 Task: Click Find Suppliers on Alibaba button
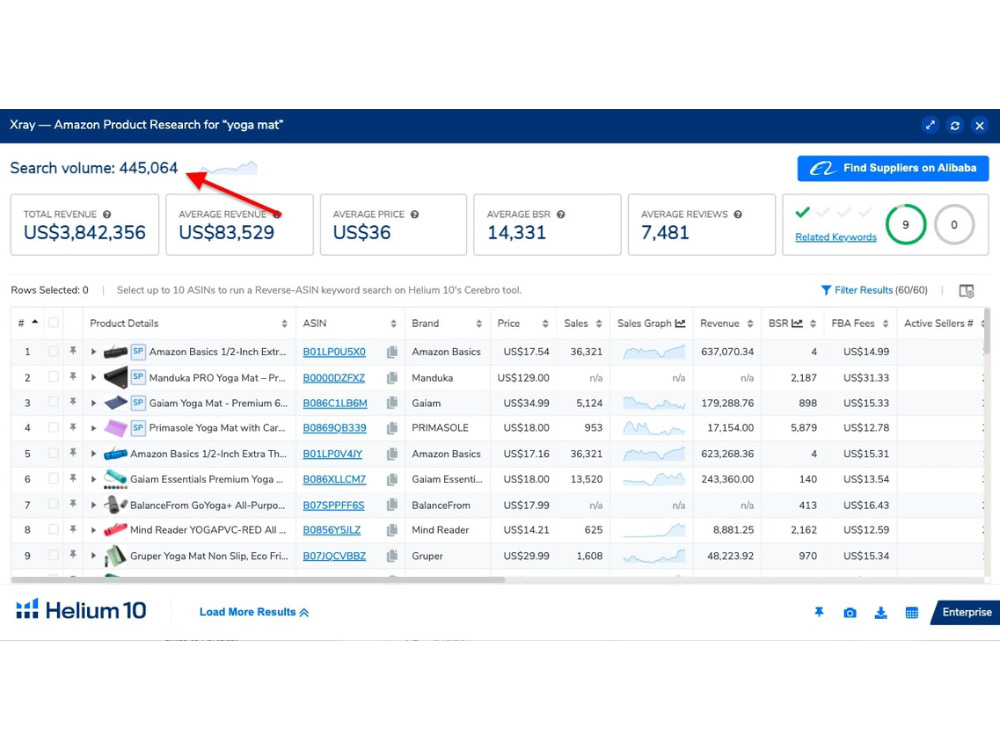click(x=893, y=168)
